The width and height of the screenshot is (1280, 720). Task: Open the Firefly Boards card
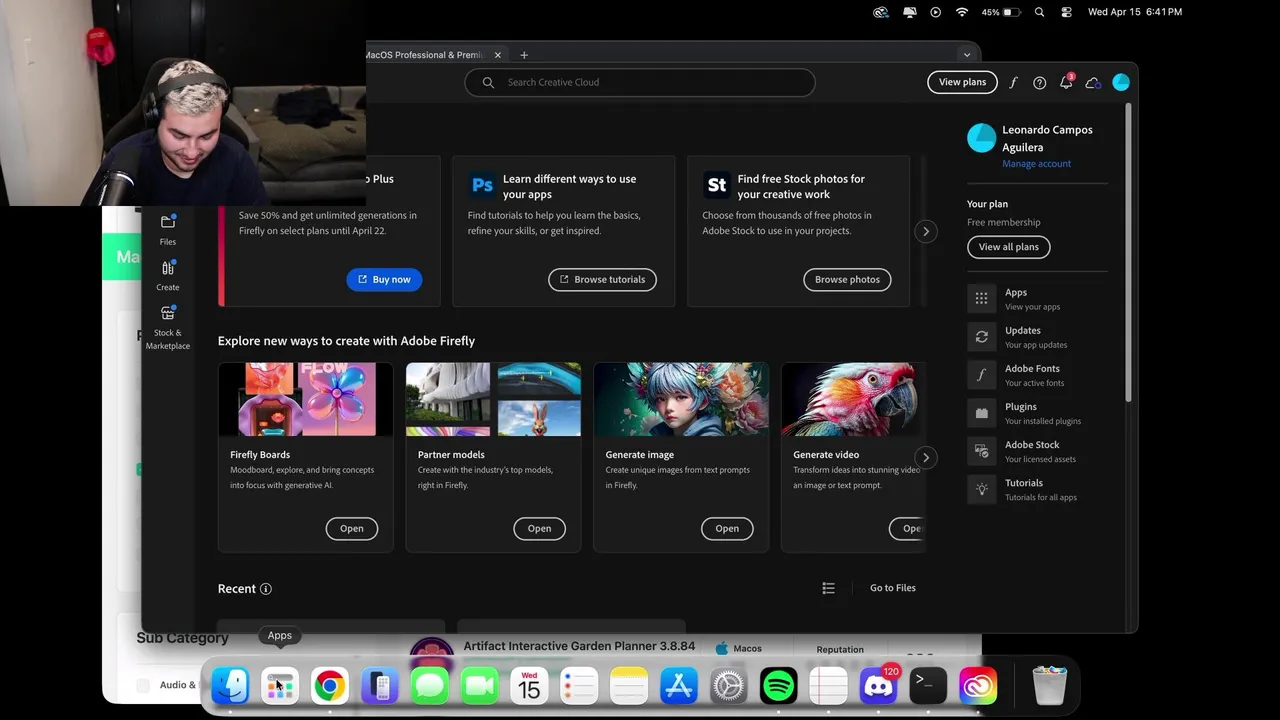tap(351, 529)
